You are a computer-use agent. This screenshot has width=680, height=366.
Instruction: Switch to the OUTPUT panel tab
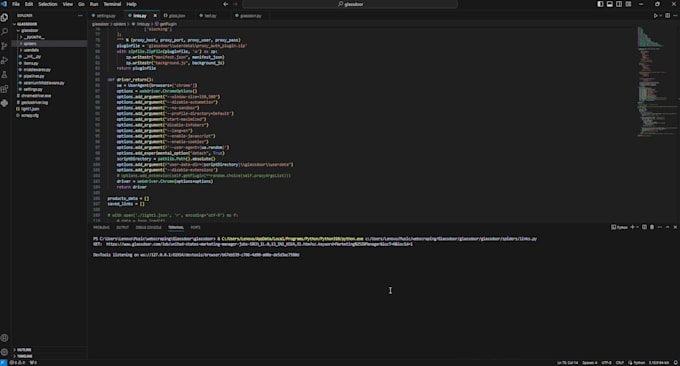point(122,227)
